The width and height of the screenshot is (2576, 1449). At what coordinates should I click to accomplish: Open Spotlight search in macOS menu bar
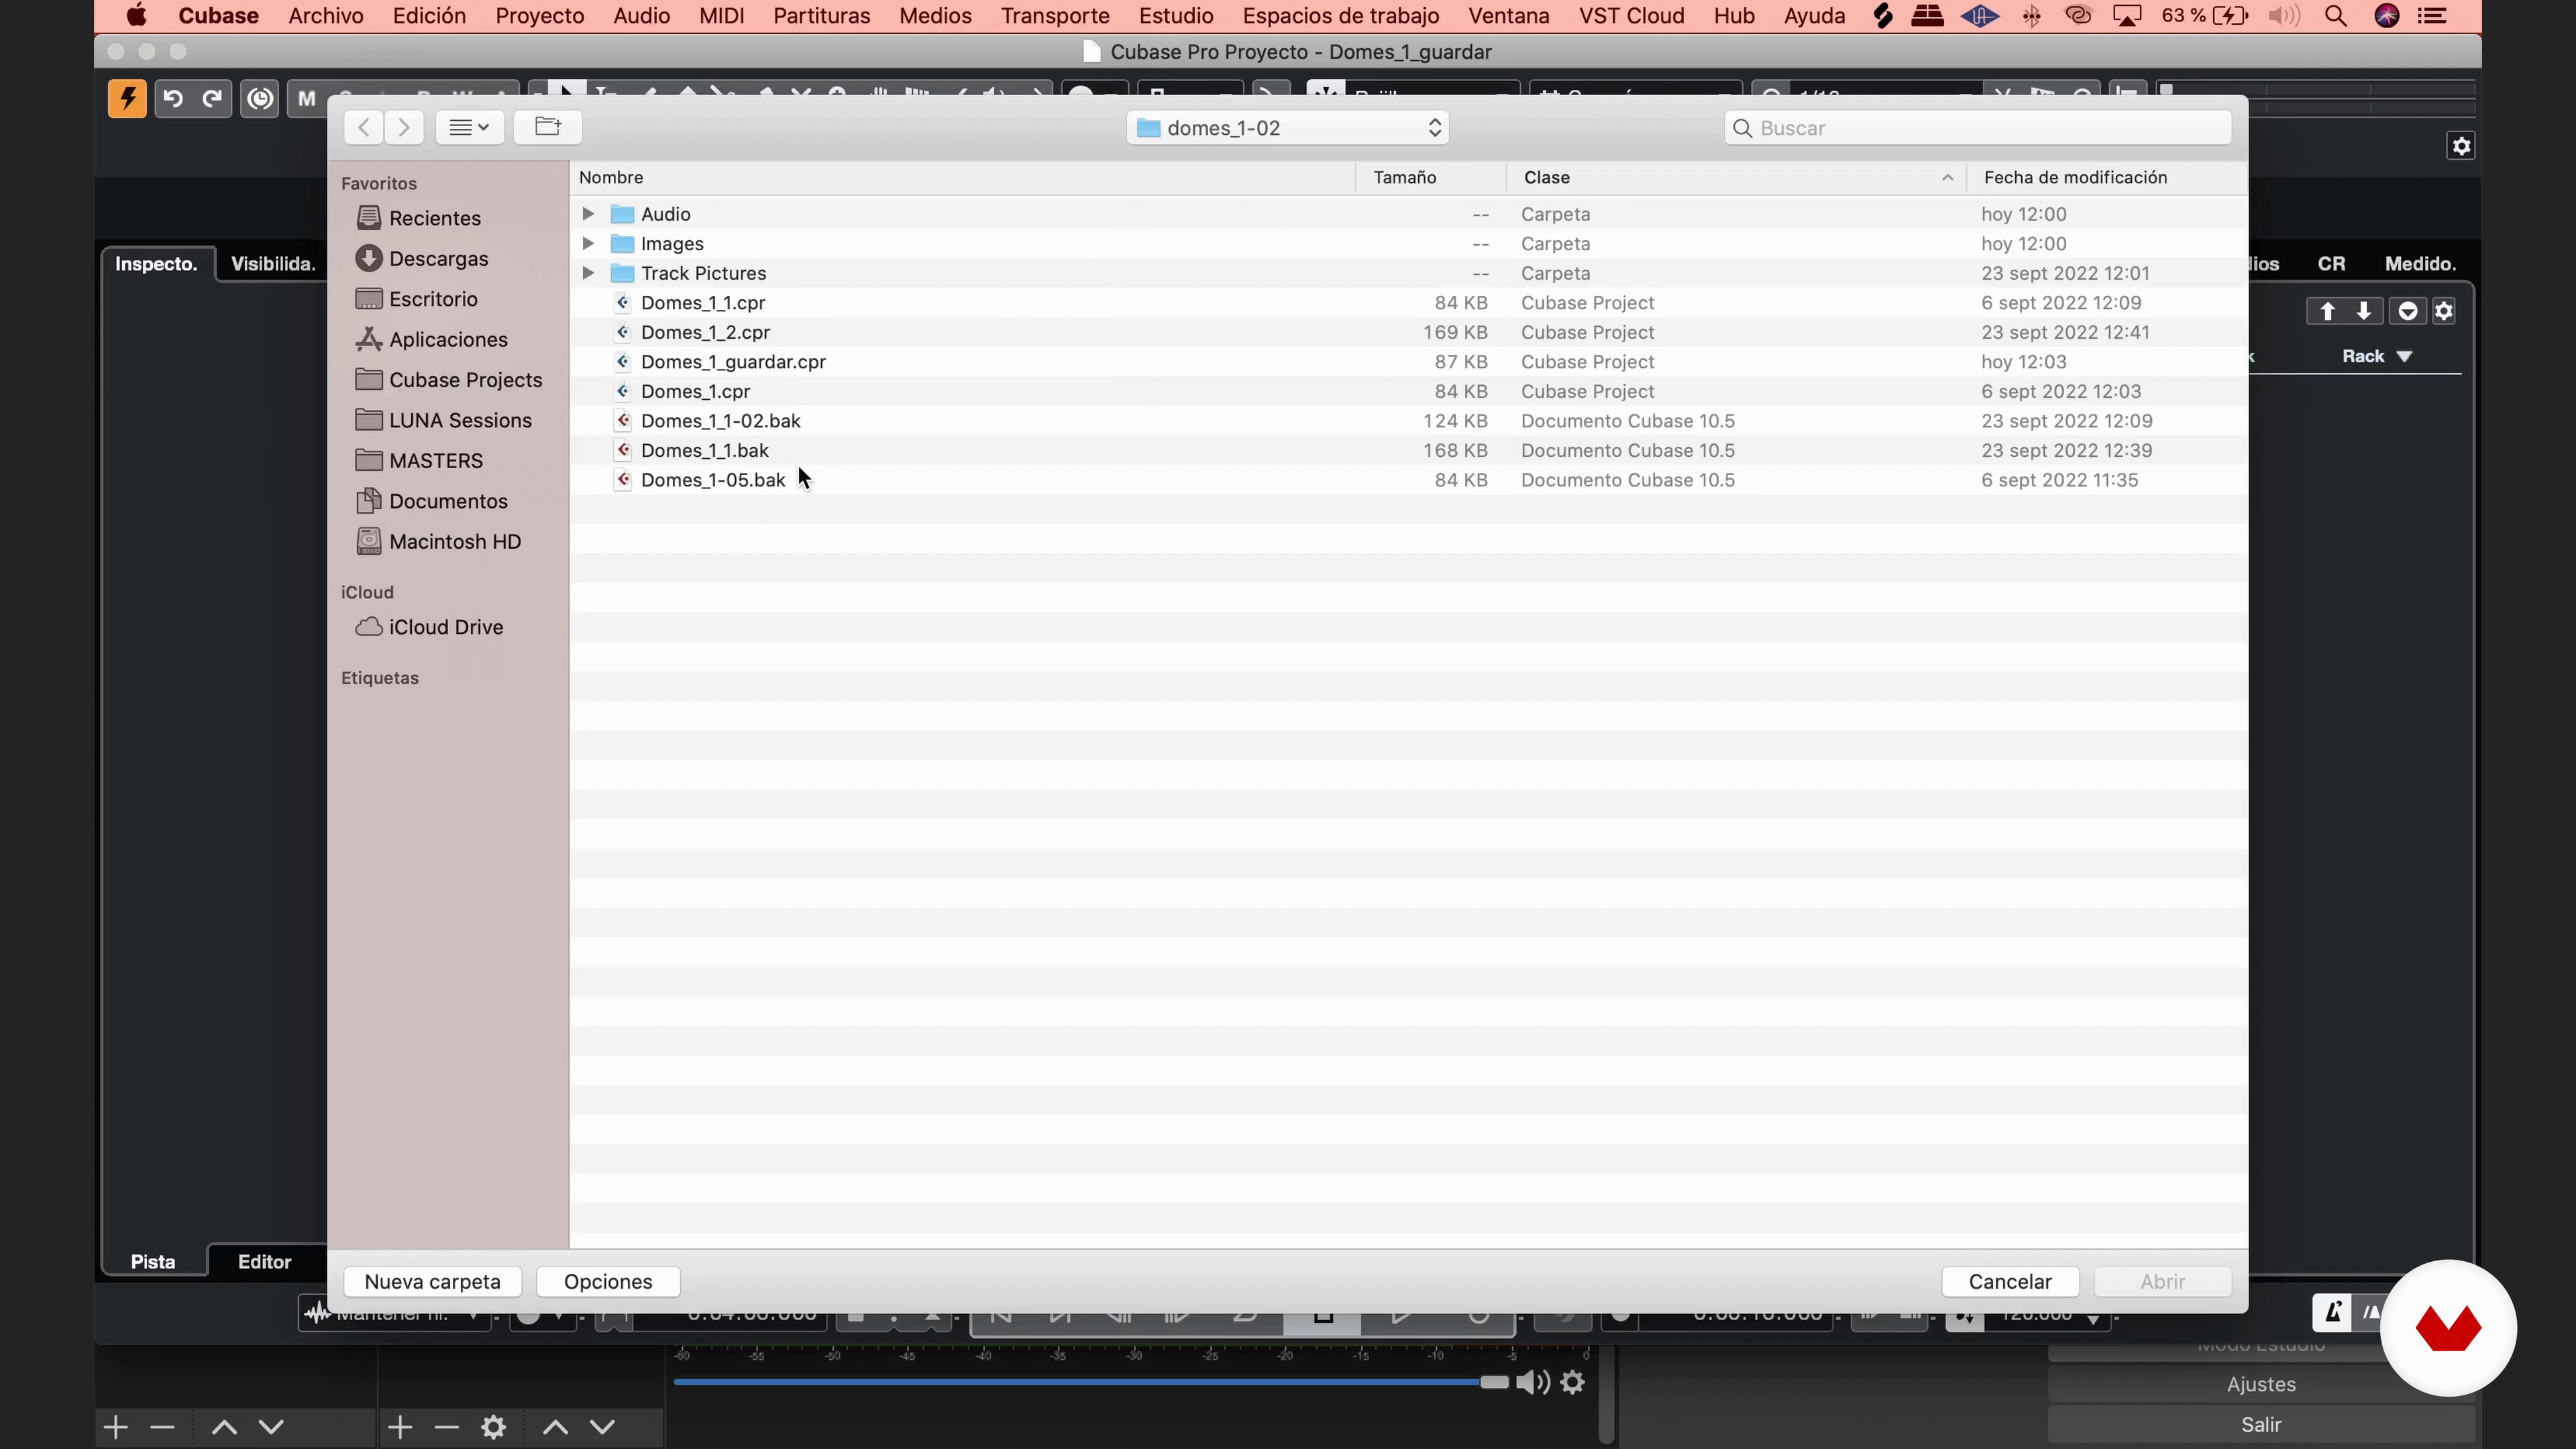click(x=2335, y=16)
